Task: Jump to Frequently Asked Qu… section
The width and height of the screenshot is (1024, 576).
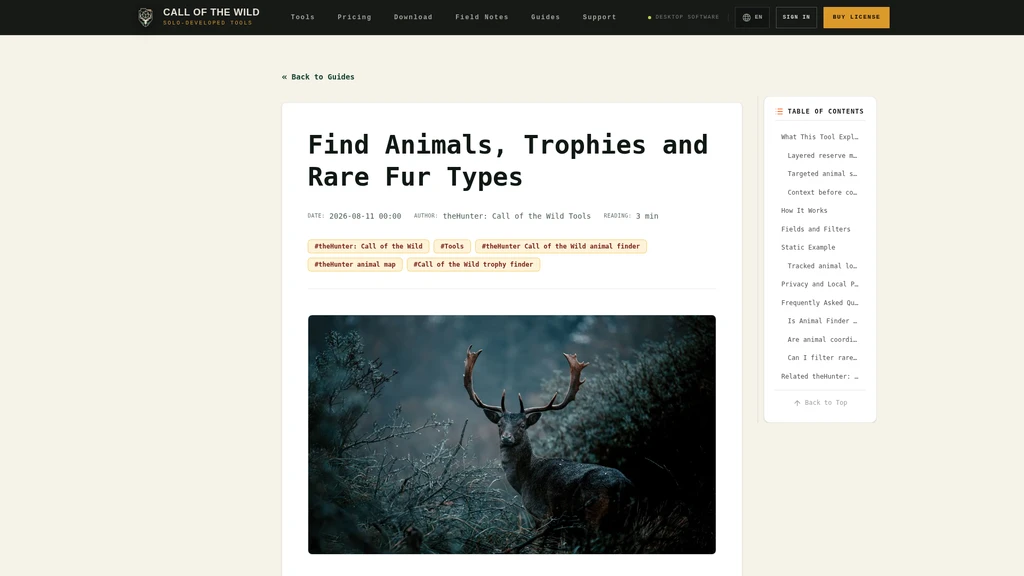Action: click(820, 303)
